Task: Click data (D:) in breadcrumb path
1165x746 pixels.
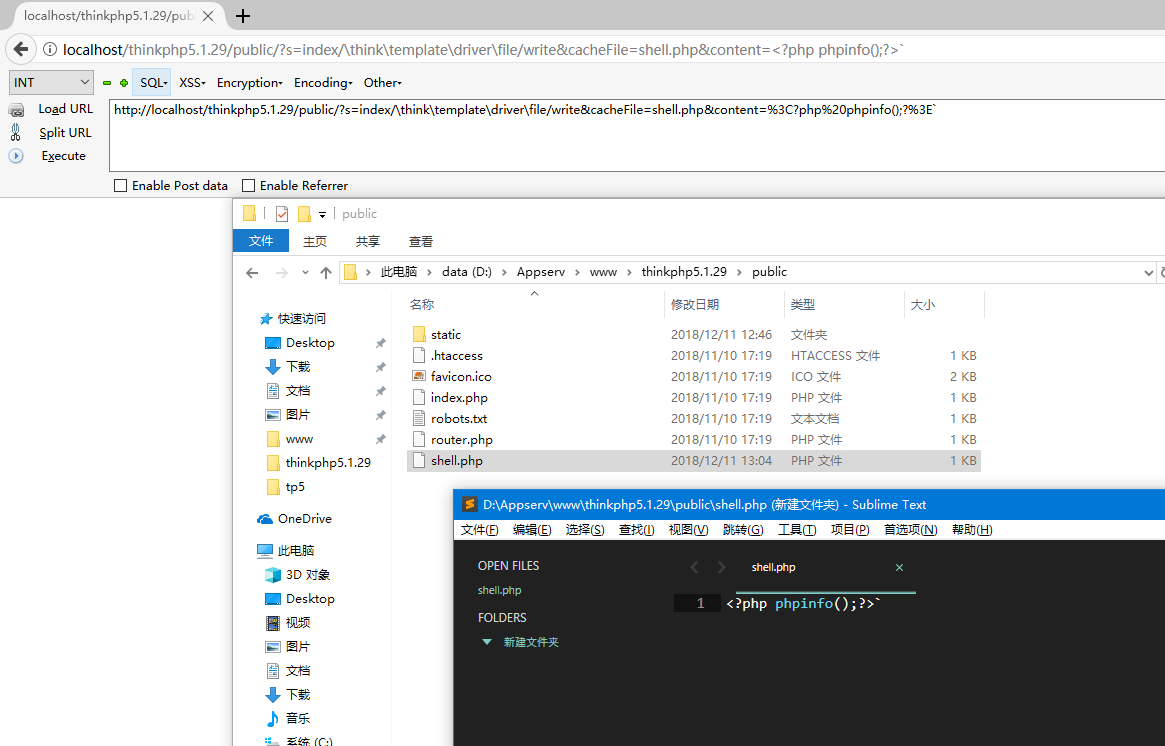Action: click(x=467, y=272)
